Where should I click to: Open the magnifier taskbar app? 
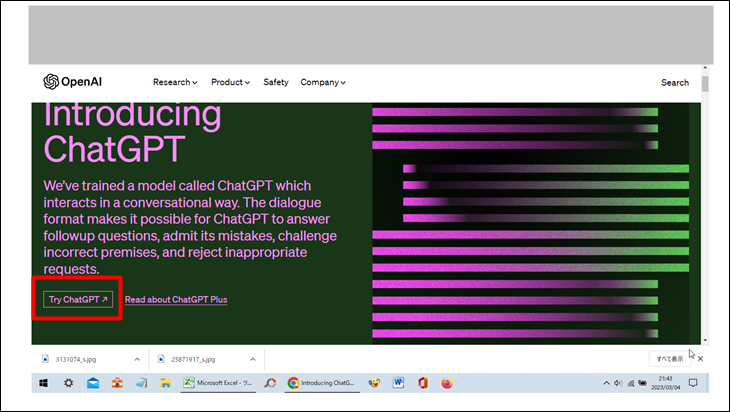[x=270, y=383]
